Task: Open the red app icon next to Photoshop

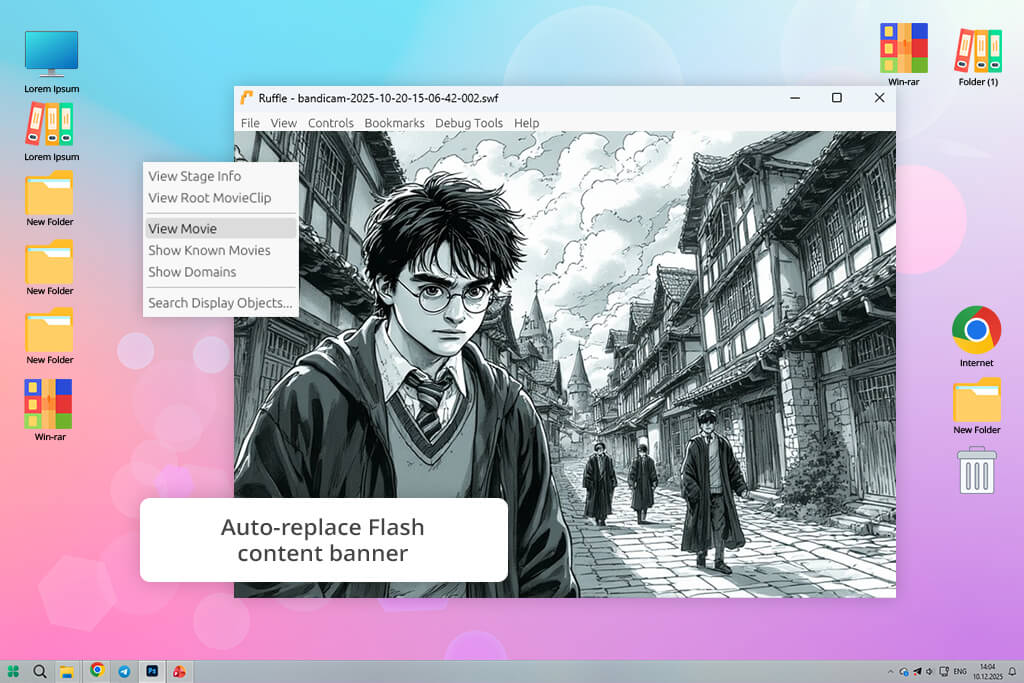Action: pyautogui.click(x=179, y=671)
